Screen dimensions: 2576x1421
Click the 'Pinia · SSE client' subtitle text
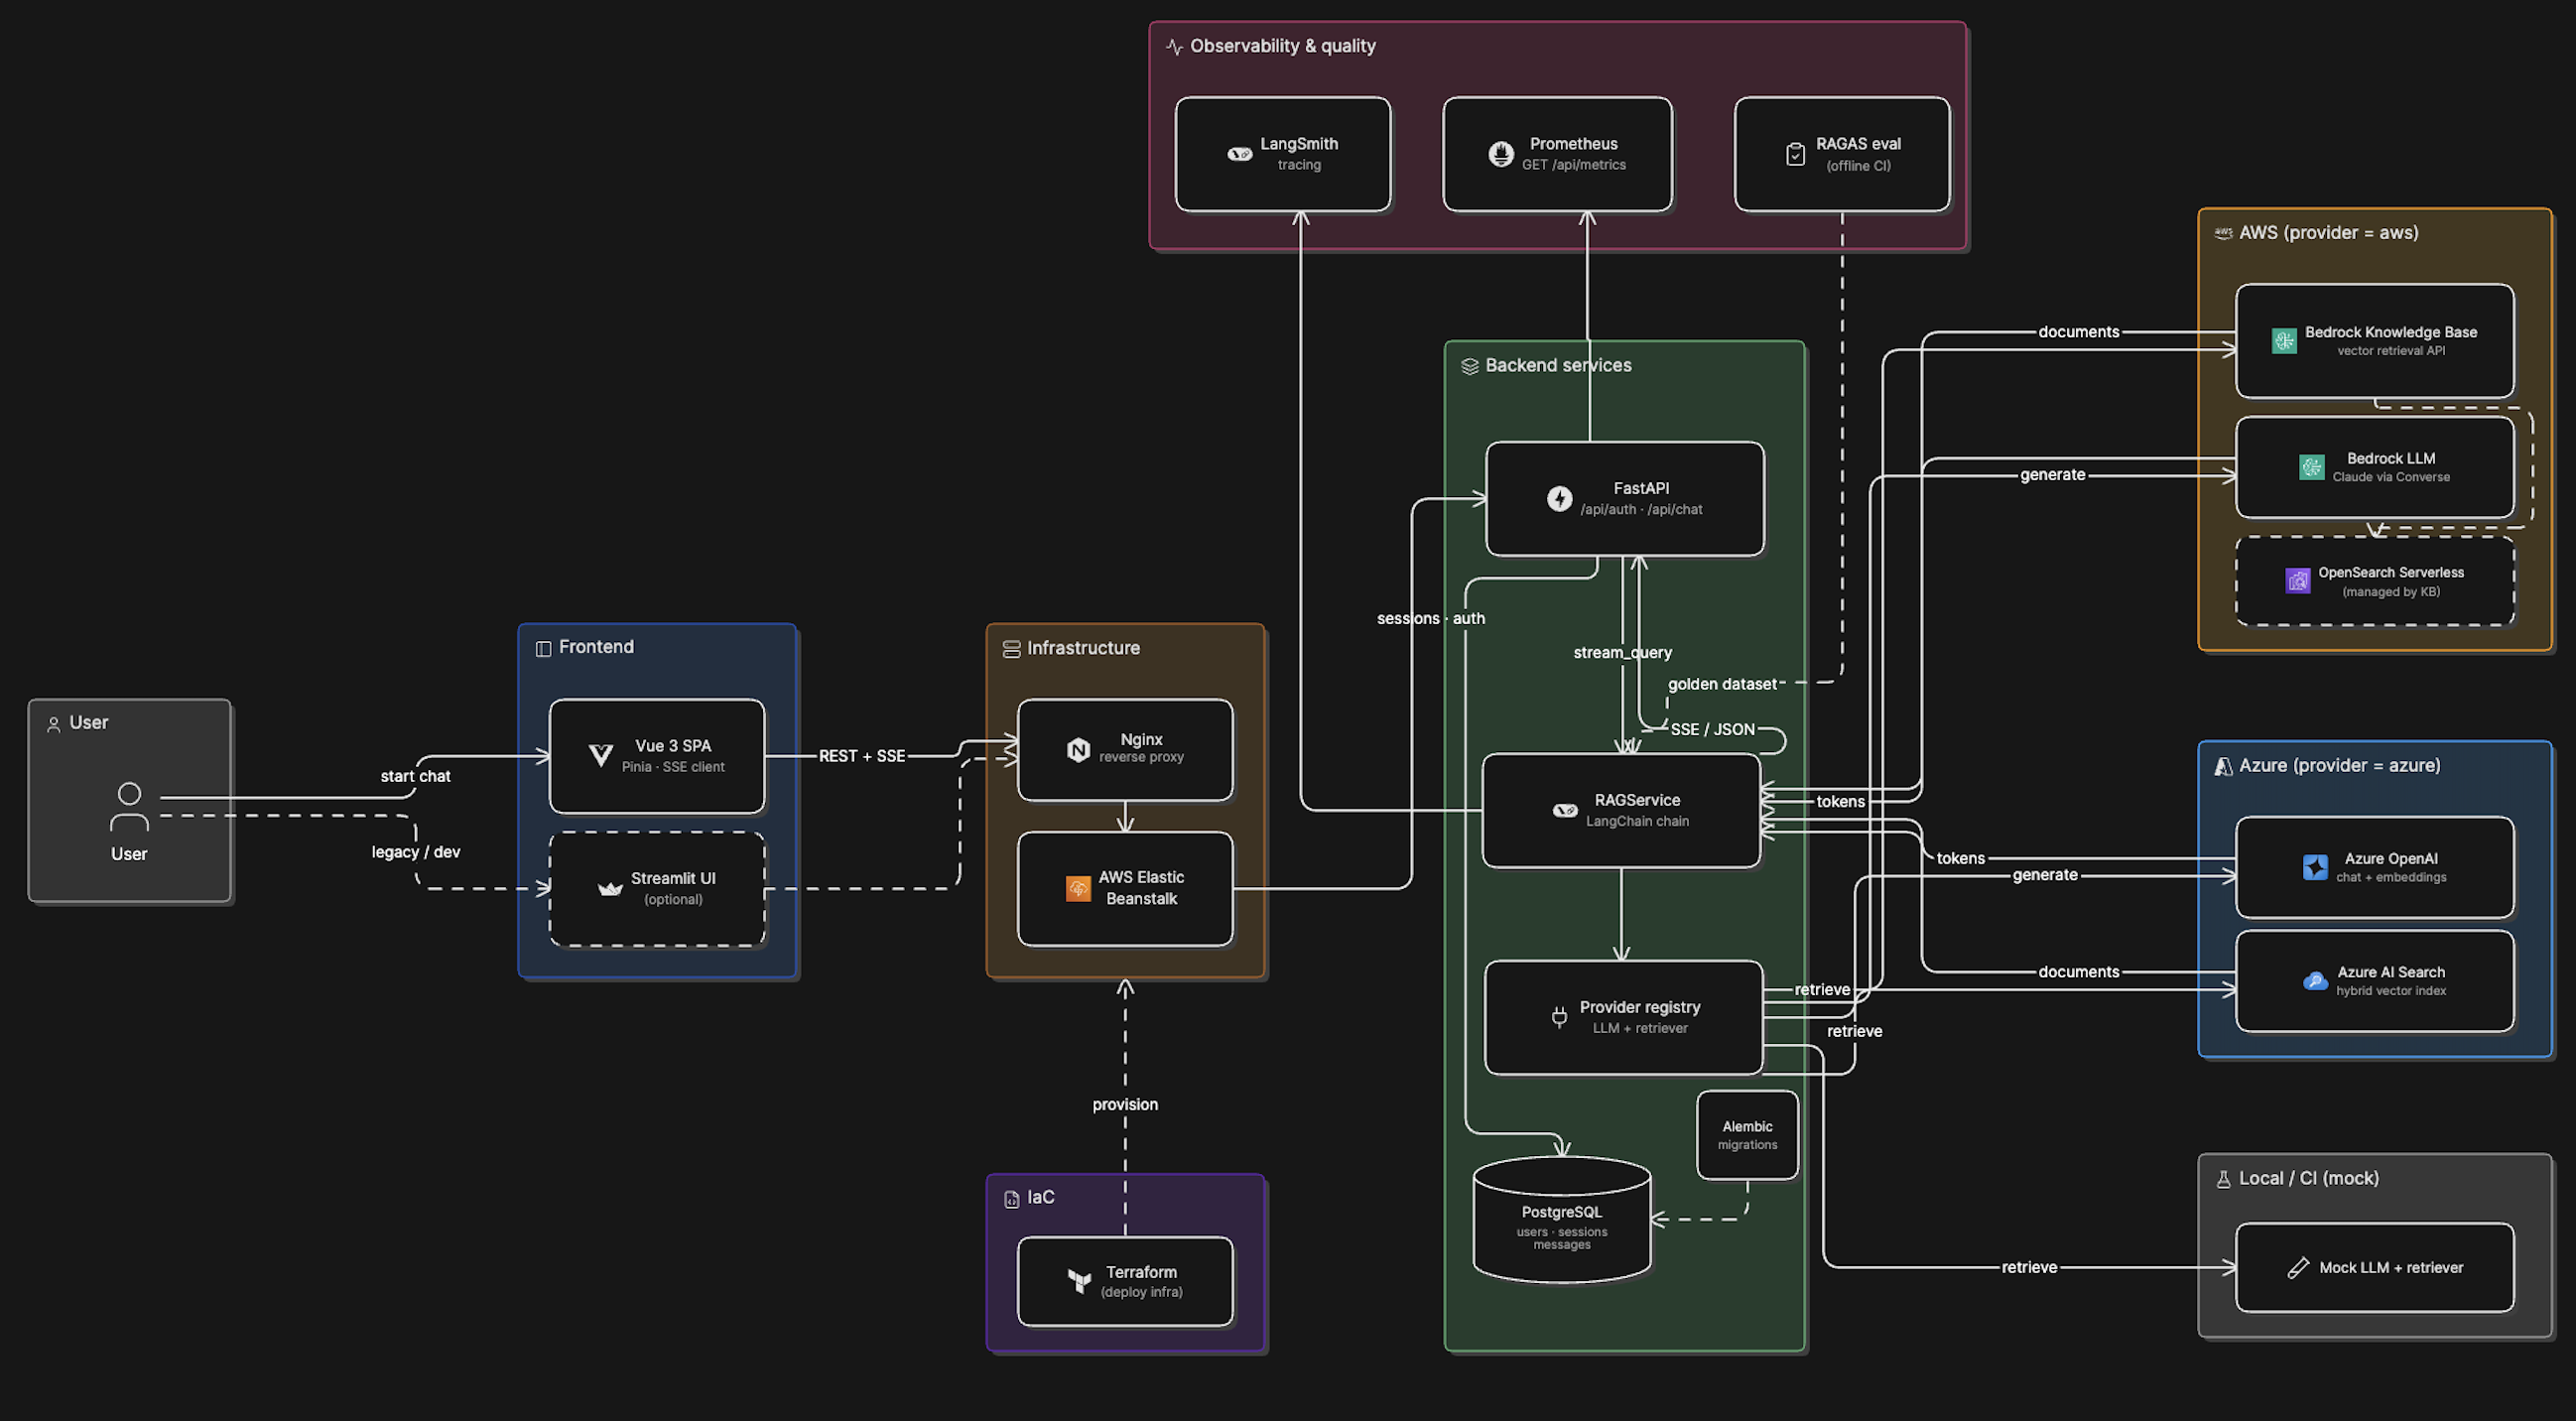(673, 767)
